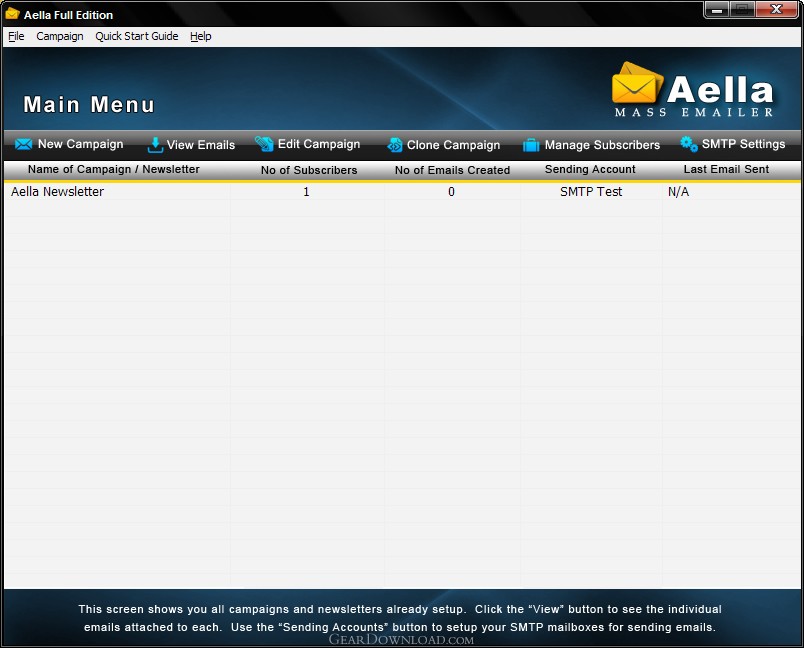Click the SMTP Test sending account cell
The width and height of the screenshot is (804, 648).
[x=591, y=192]
